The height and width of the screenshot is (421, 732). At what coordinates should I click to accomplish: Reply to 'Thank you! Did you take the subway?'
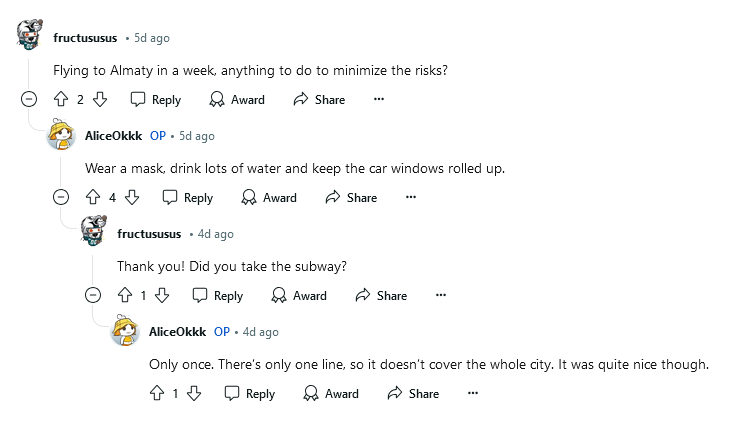[x=218, y=295]
